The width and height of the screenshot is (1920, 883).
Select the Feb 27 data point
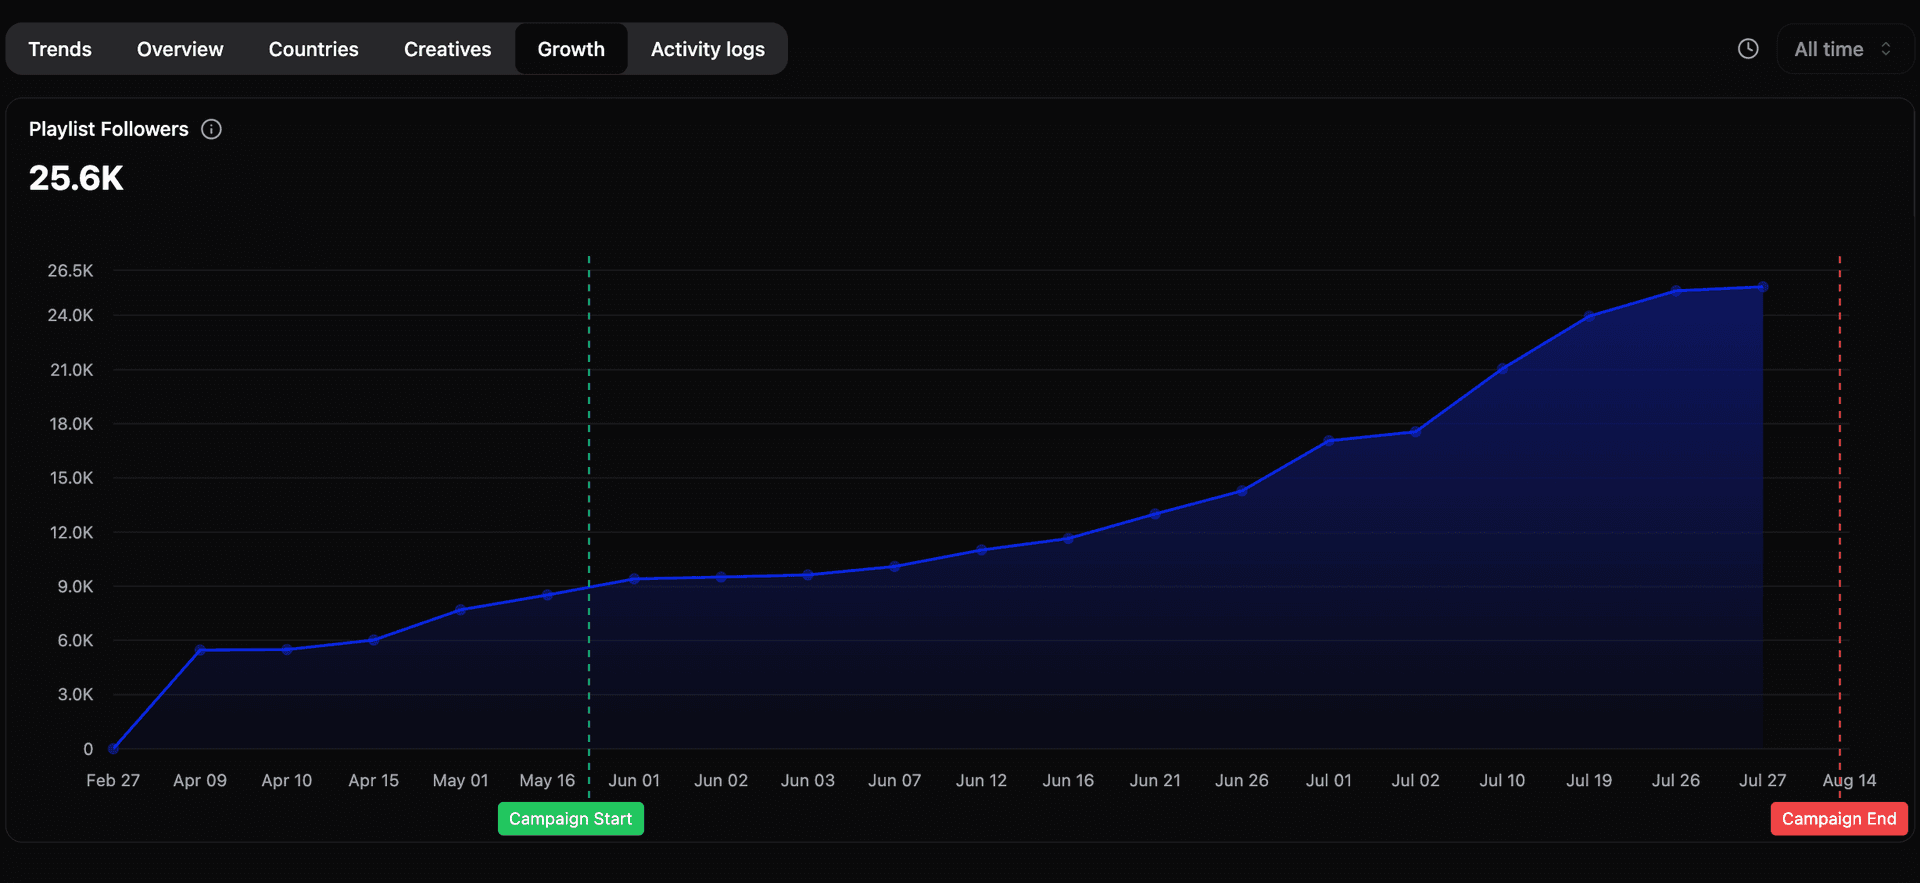click(114, 748)
